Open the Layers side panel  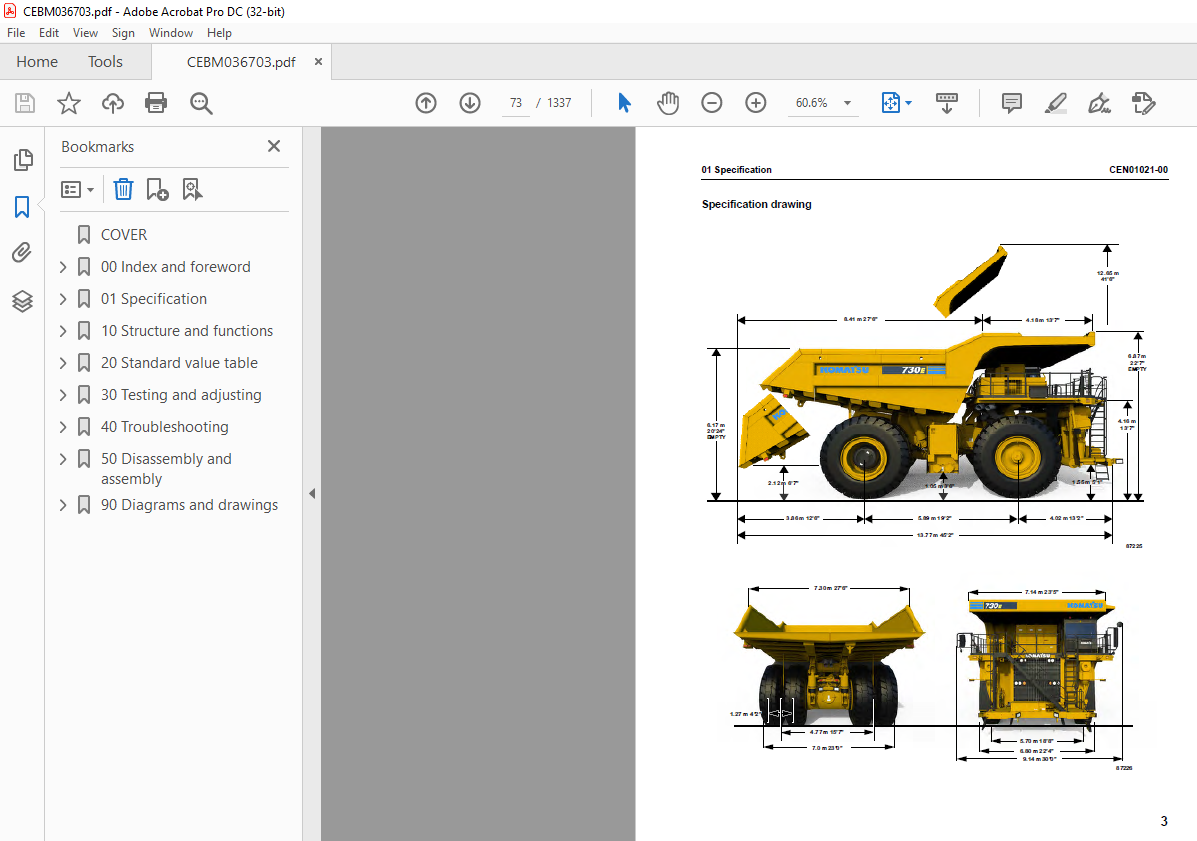pyautogui.click(x=22, y=301)
